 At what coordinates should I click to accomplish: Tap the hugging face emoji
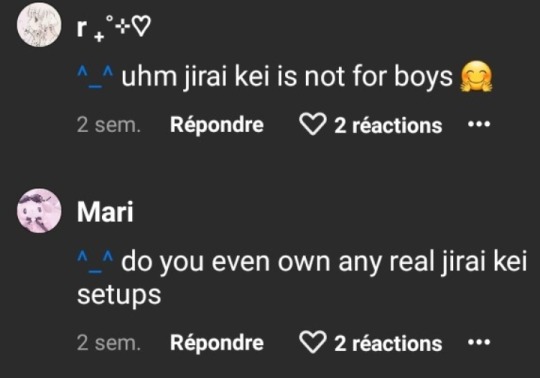point(477,76)
